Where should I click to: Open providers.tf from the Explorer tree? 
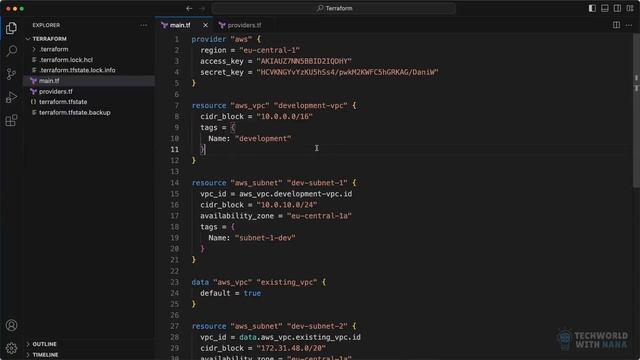(56, 91)
